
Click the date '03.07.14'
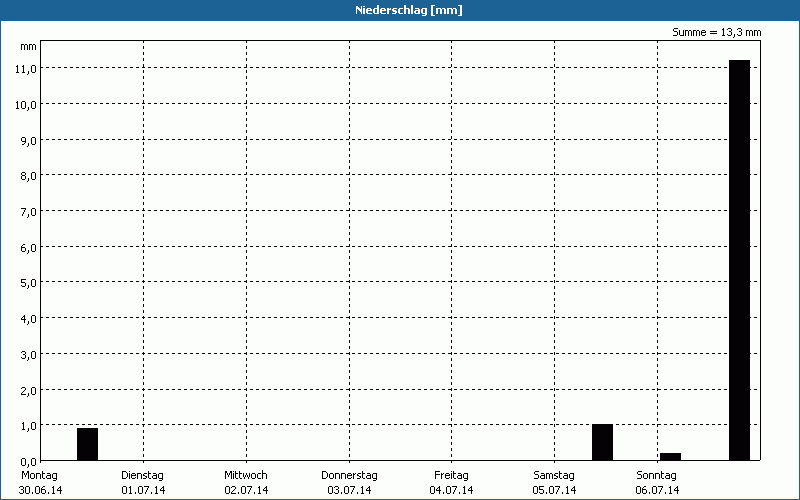point(349,491)
